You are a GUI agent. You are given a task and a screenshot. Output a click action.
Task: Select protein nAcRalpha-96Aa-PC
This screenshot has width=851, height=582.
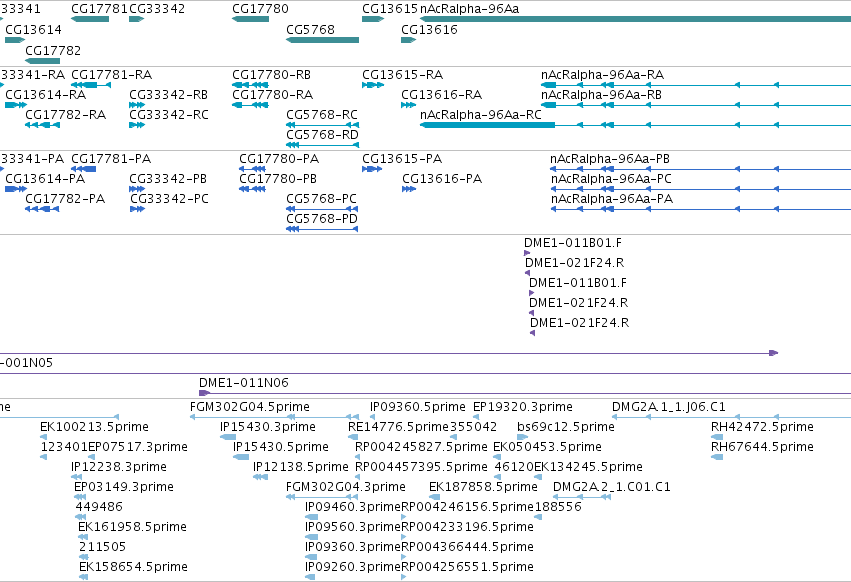pos(611,179)
